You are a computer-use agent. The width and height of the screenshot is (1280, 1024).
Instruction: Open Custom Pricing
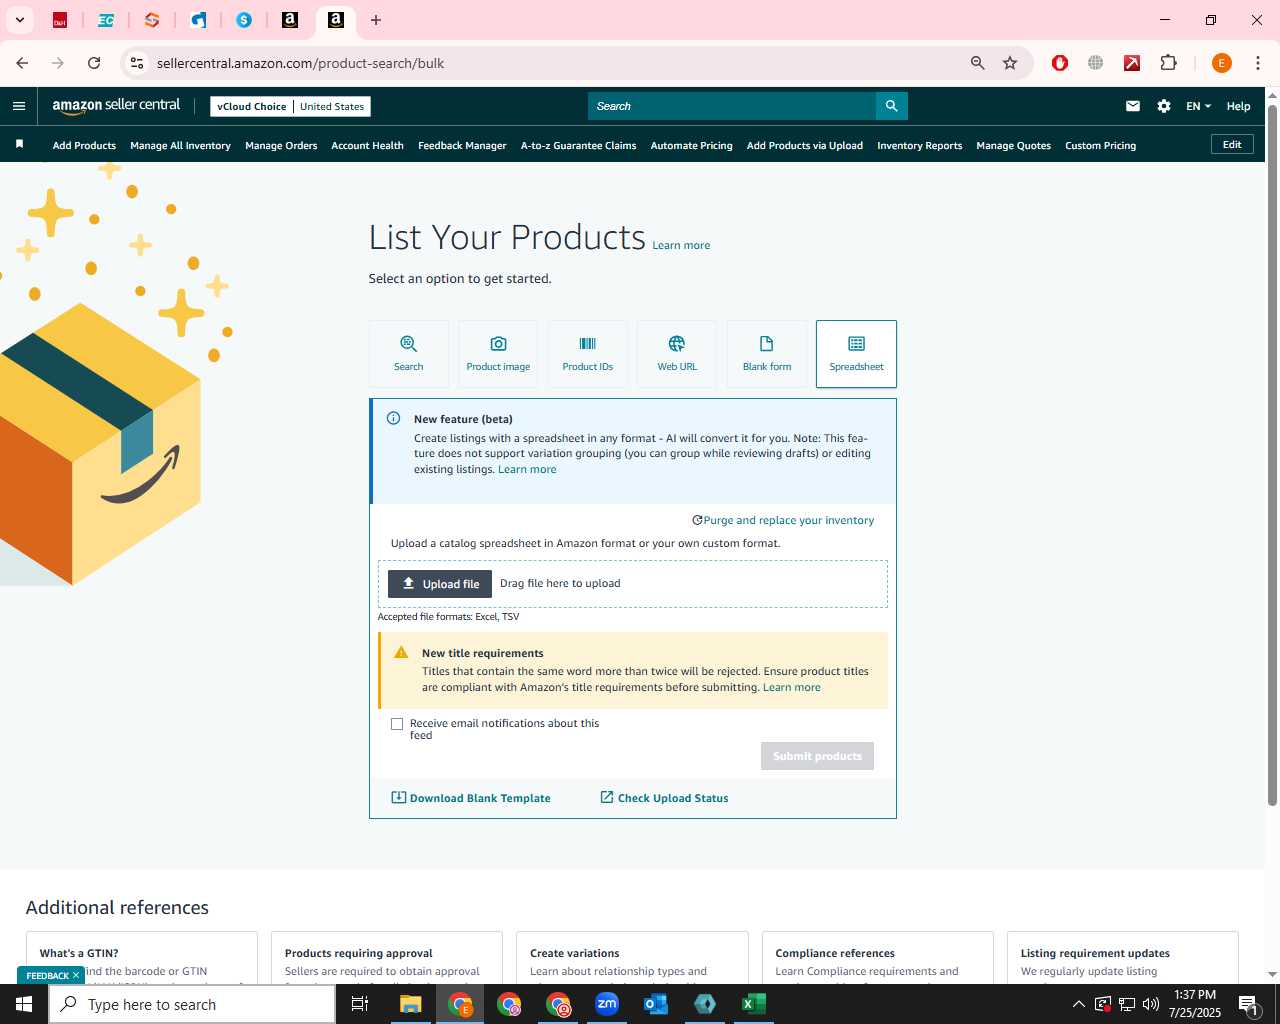click(x=1100, y=146)
